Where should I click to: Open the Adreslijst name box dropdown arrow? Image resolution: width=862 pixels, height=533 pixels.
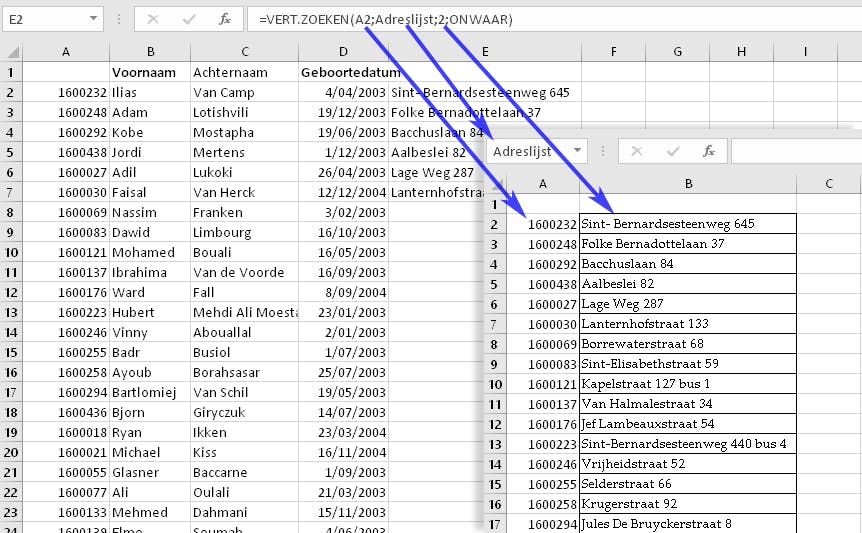[577, 151]
